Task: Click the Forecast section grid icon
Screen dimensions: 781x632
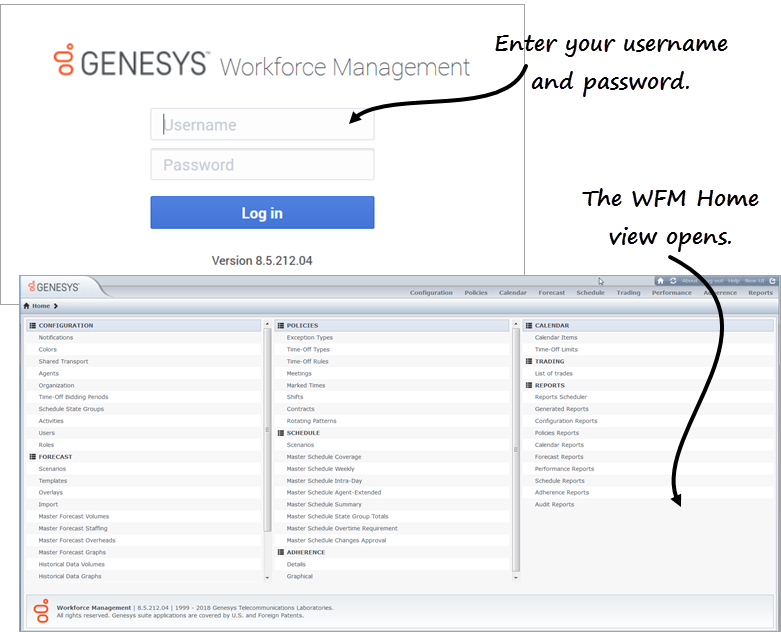Action: coord(32,457)
